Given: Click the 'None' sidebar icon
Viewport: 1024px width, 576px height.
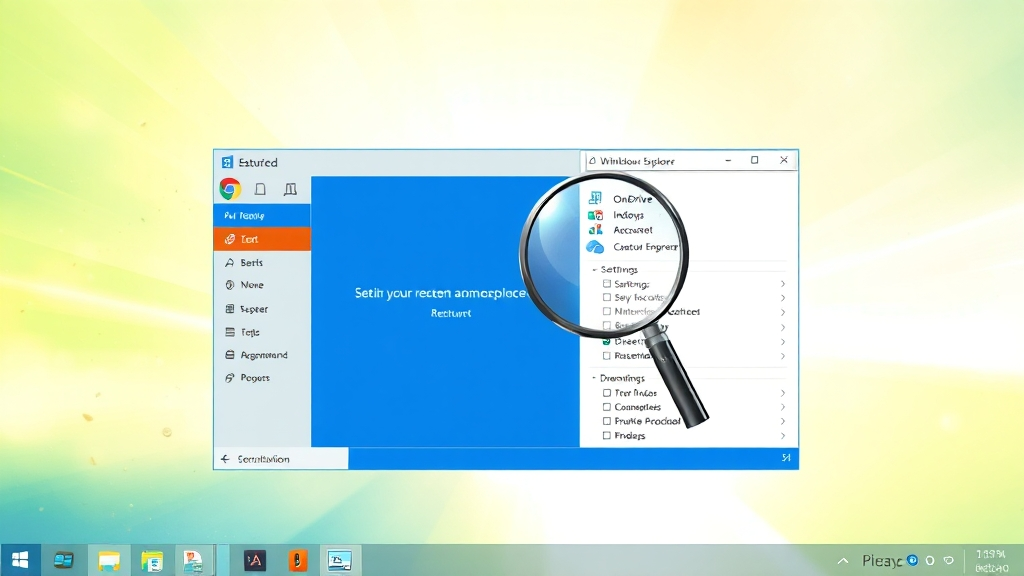Looking at the screenshot, I should [229, 285].
